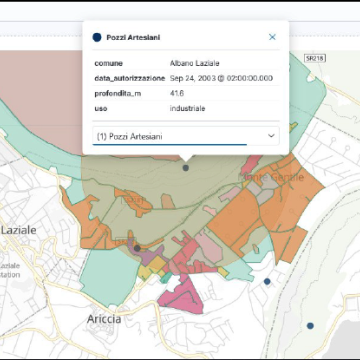Click the Monte Gentile map label

click(271, 177)
